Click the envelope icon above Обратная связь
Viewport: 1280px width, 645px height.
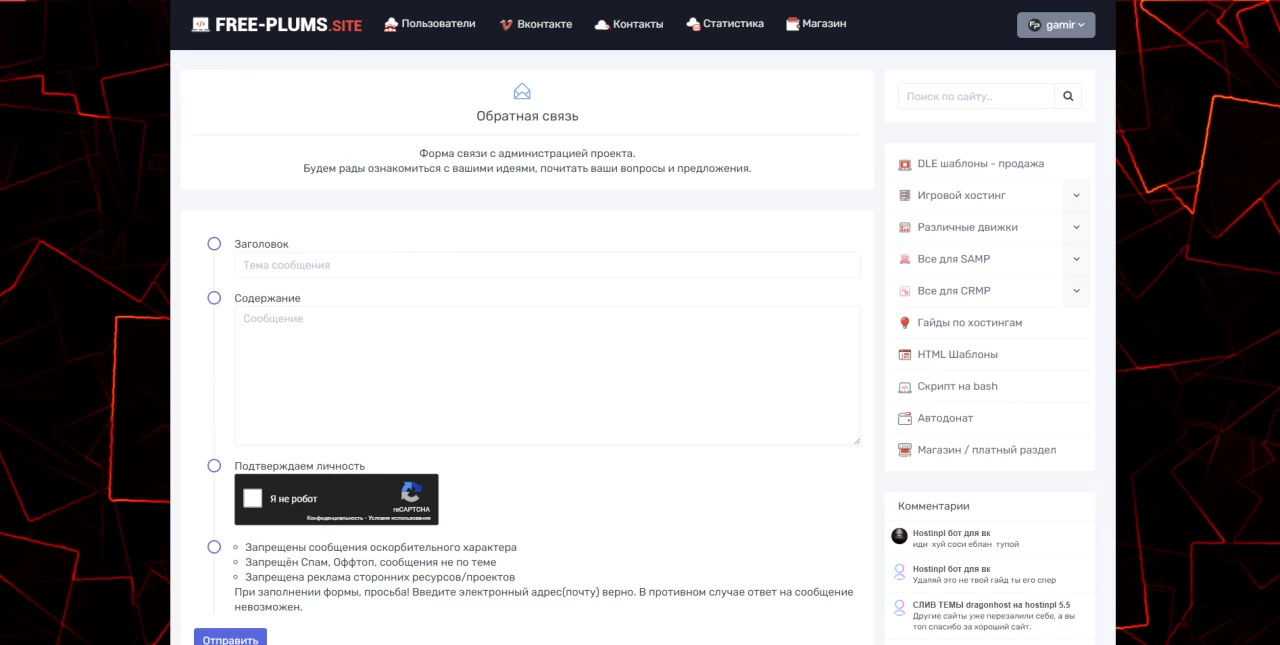pyautogui.click(x=522, y=91)
